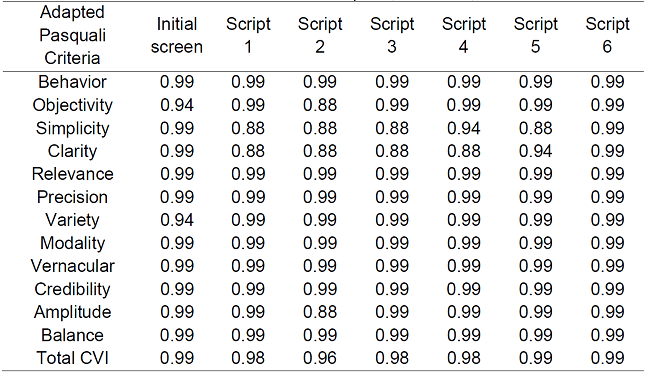Image resolution: width=650 pixels, height=373 pixels.
Task: Select the Adapted Pasquali Criteria header
Action: point(72,35)
